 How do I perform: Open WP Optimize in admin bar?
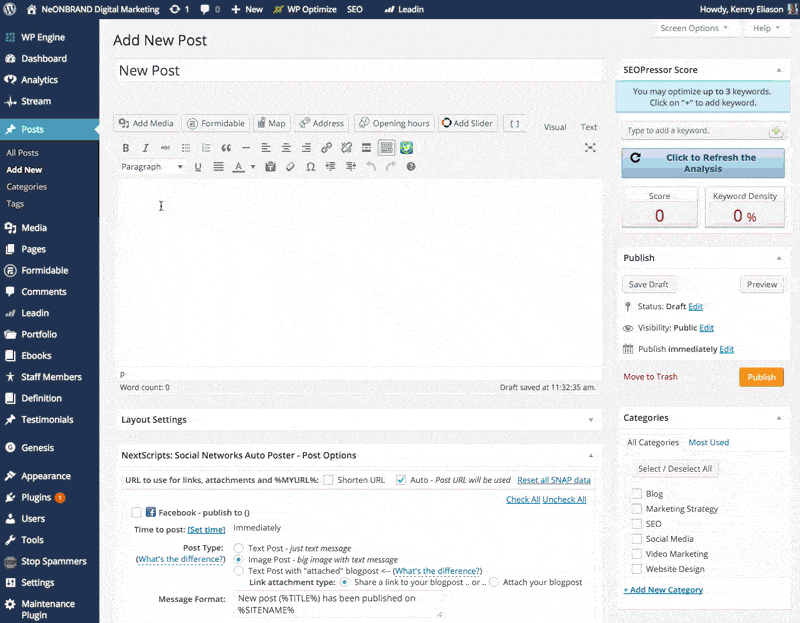pyautogui.click(x=305, y=9)
